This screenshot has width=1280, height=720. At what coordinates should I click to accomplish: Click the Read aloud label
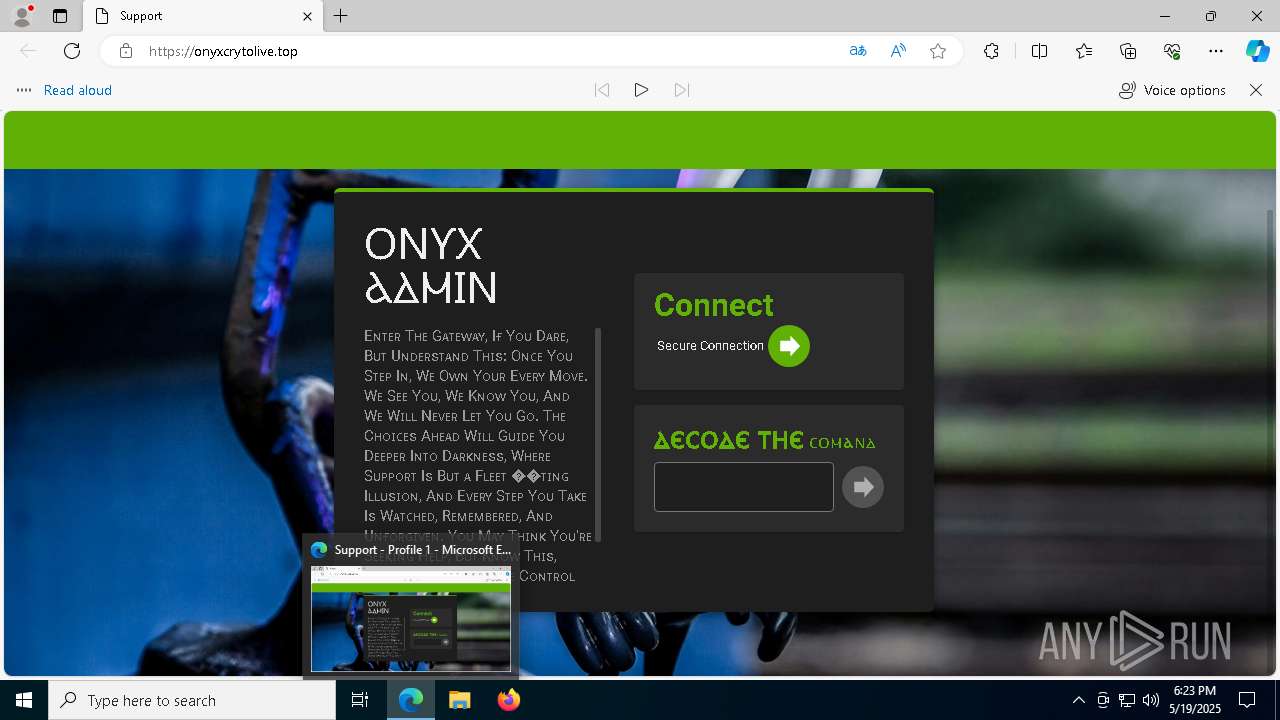point(78,90)
